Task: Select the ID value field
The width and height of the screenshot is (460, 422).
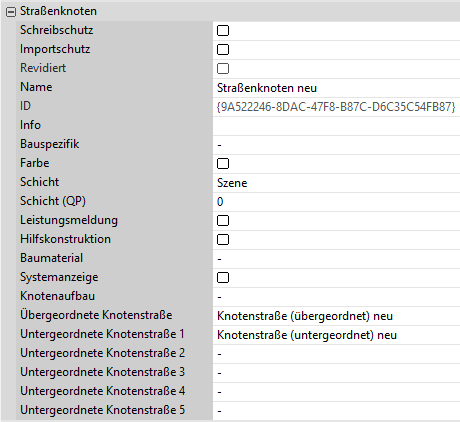Action: [x=337, y=107]
